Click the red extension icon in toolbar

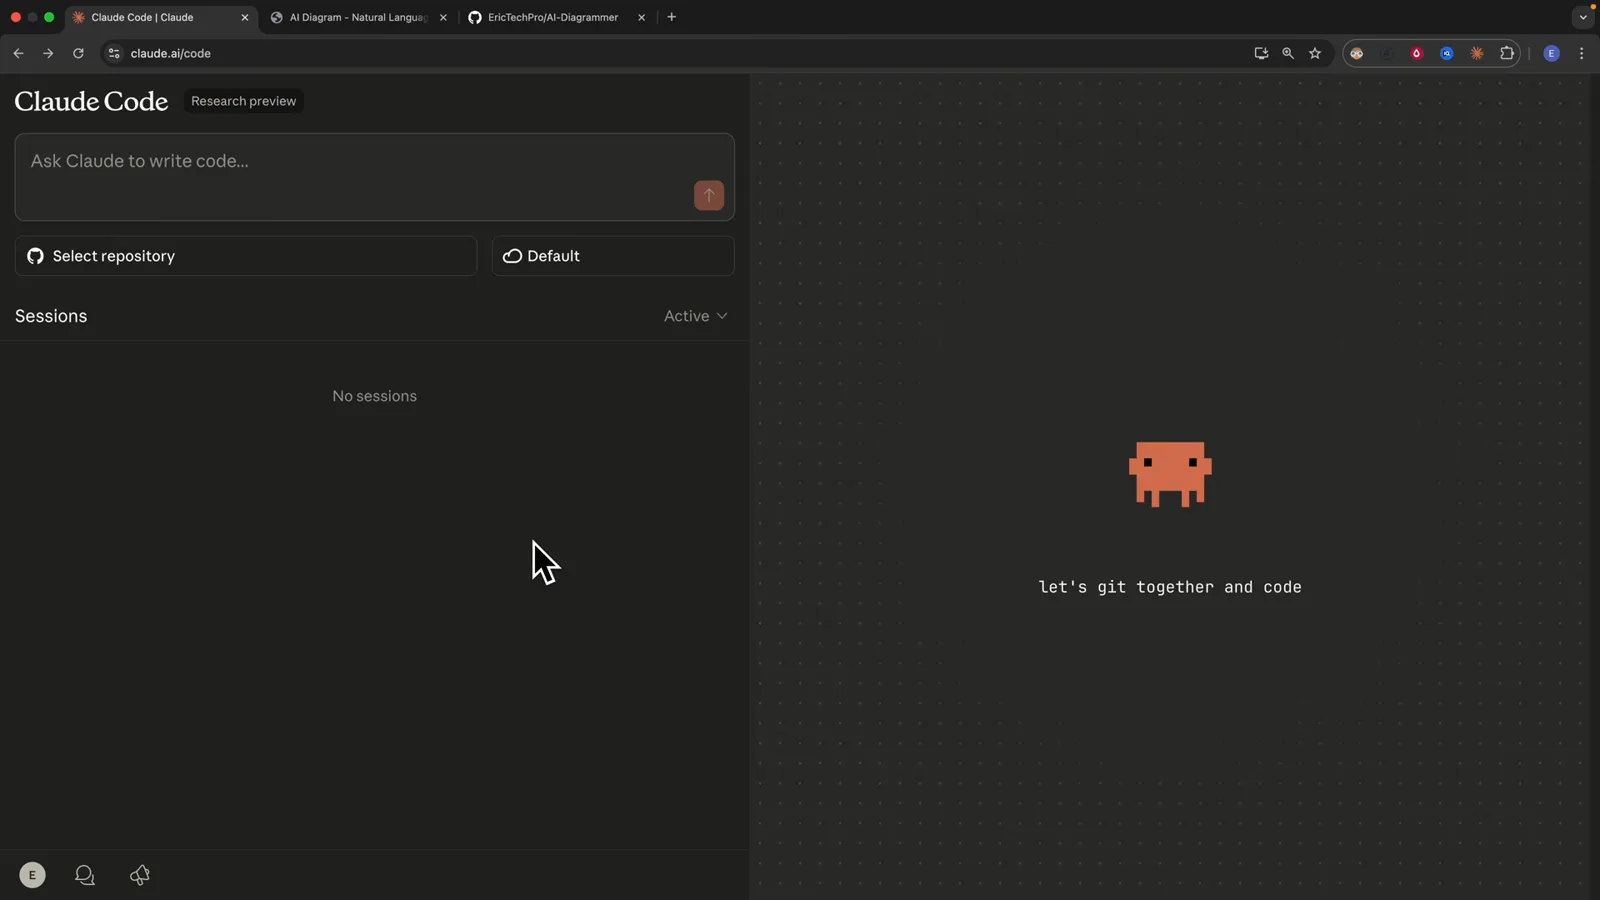pos(1417,53)
